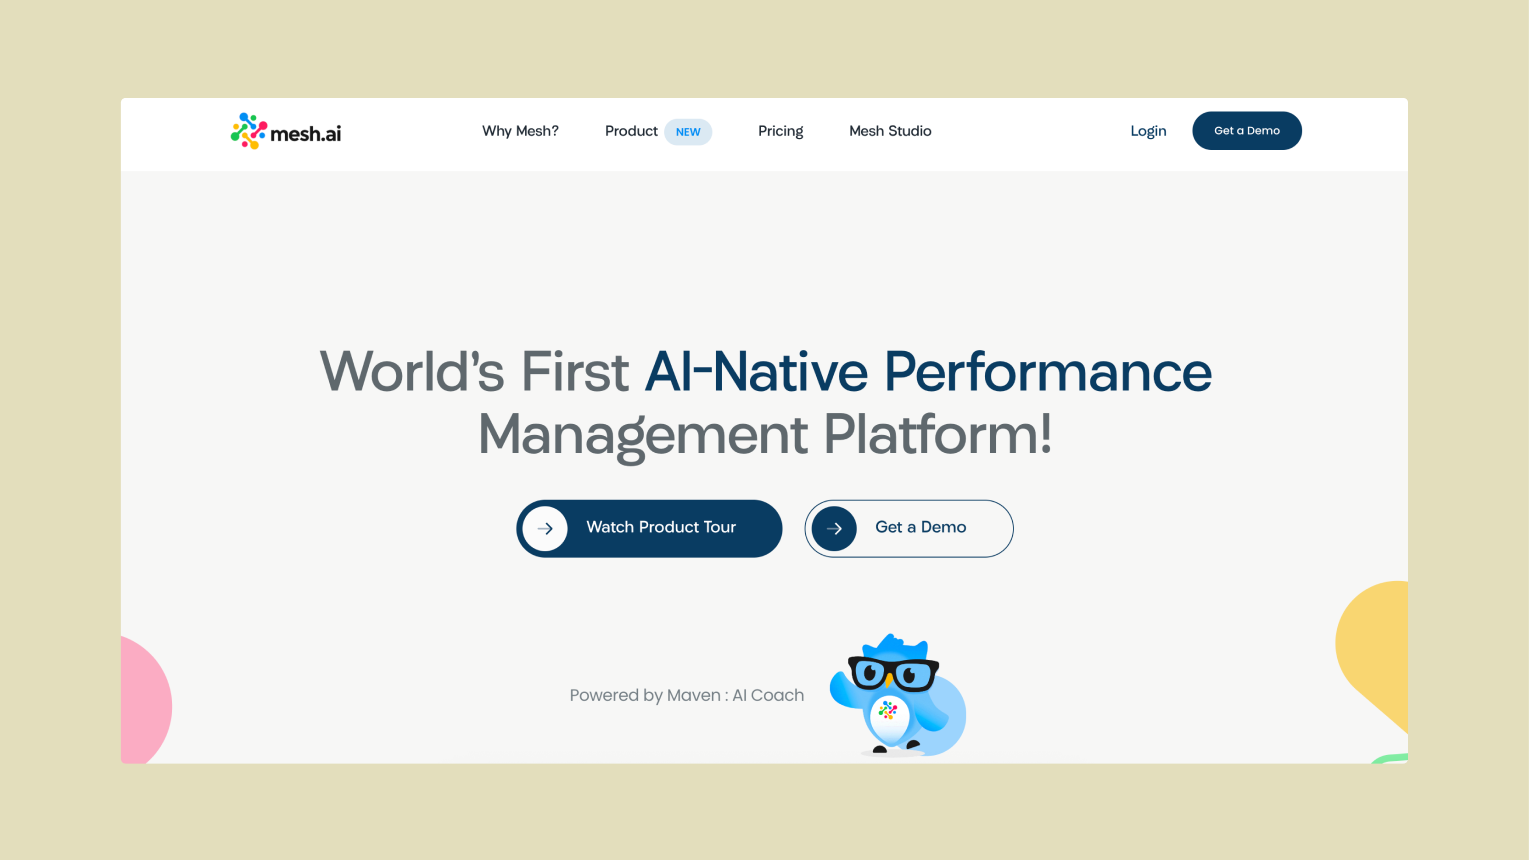Screen dimensions: 1529x860
Task: Go to the Pricing page
Action: tap(780, 131)
